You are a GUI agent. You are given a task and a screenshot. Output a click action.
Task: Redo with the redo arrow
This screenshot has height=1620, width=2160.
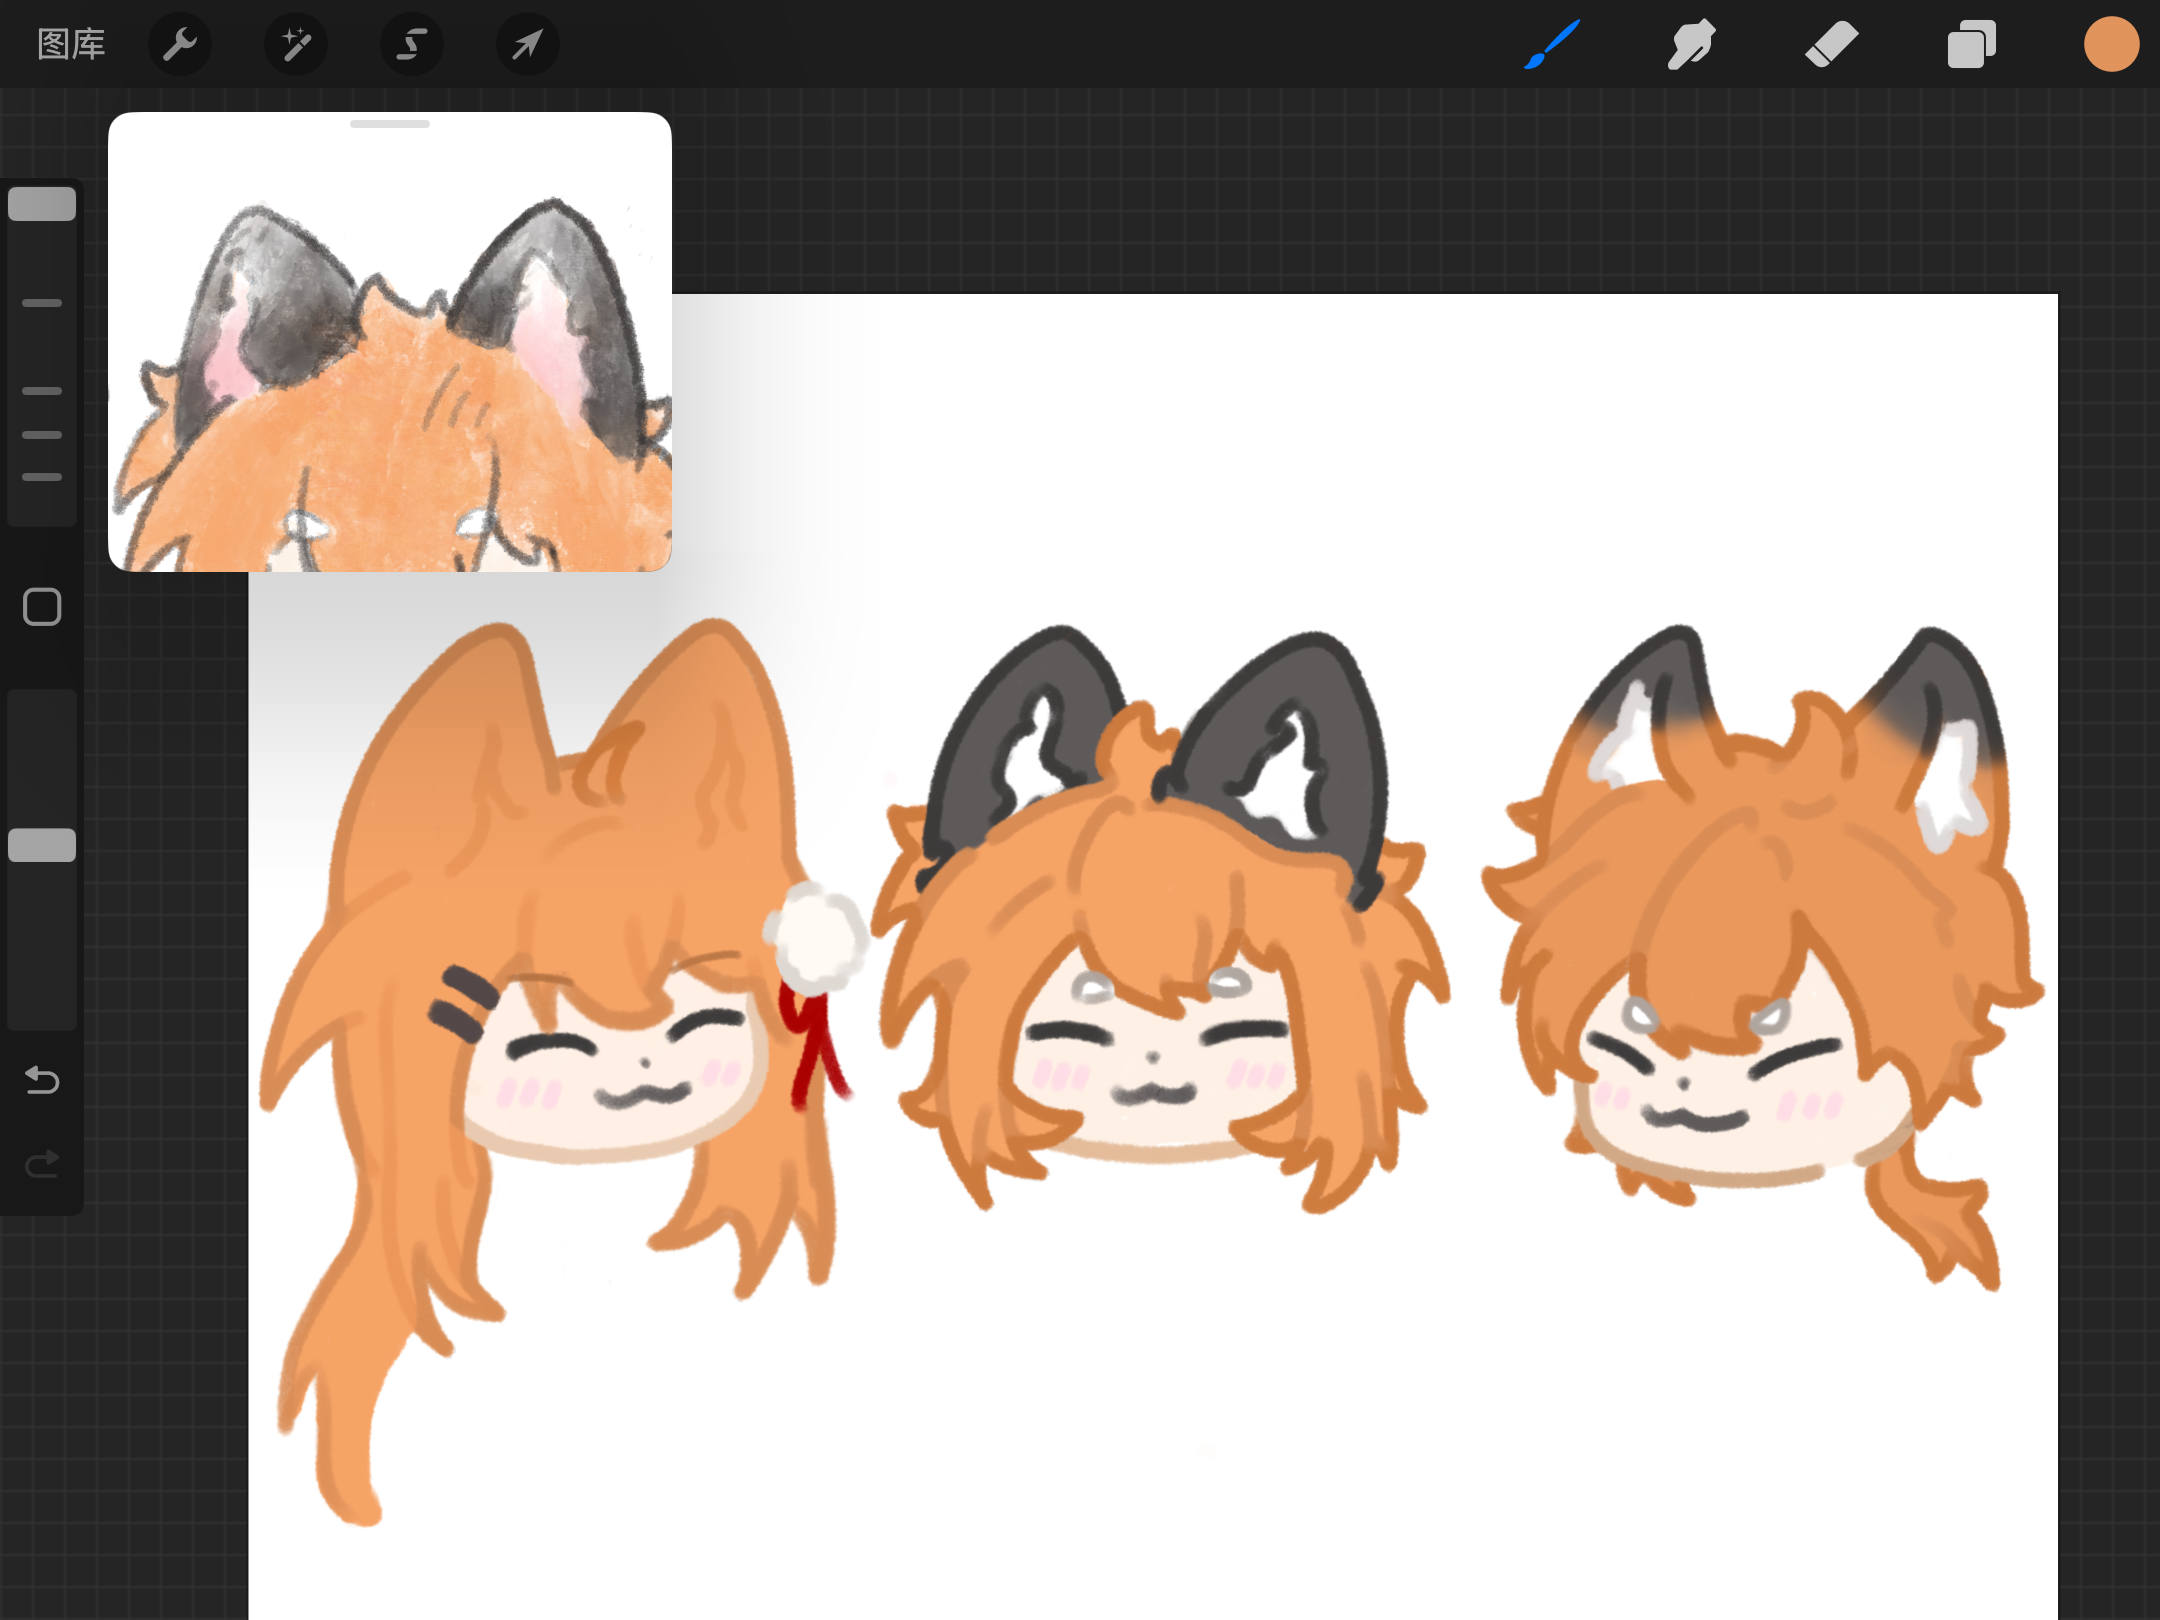(x=42, y=1163)
